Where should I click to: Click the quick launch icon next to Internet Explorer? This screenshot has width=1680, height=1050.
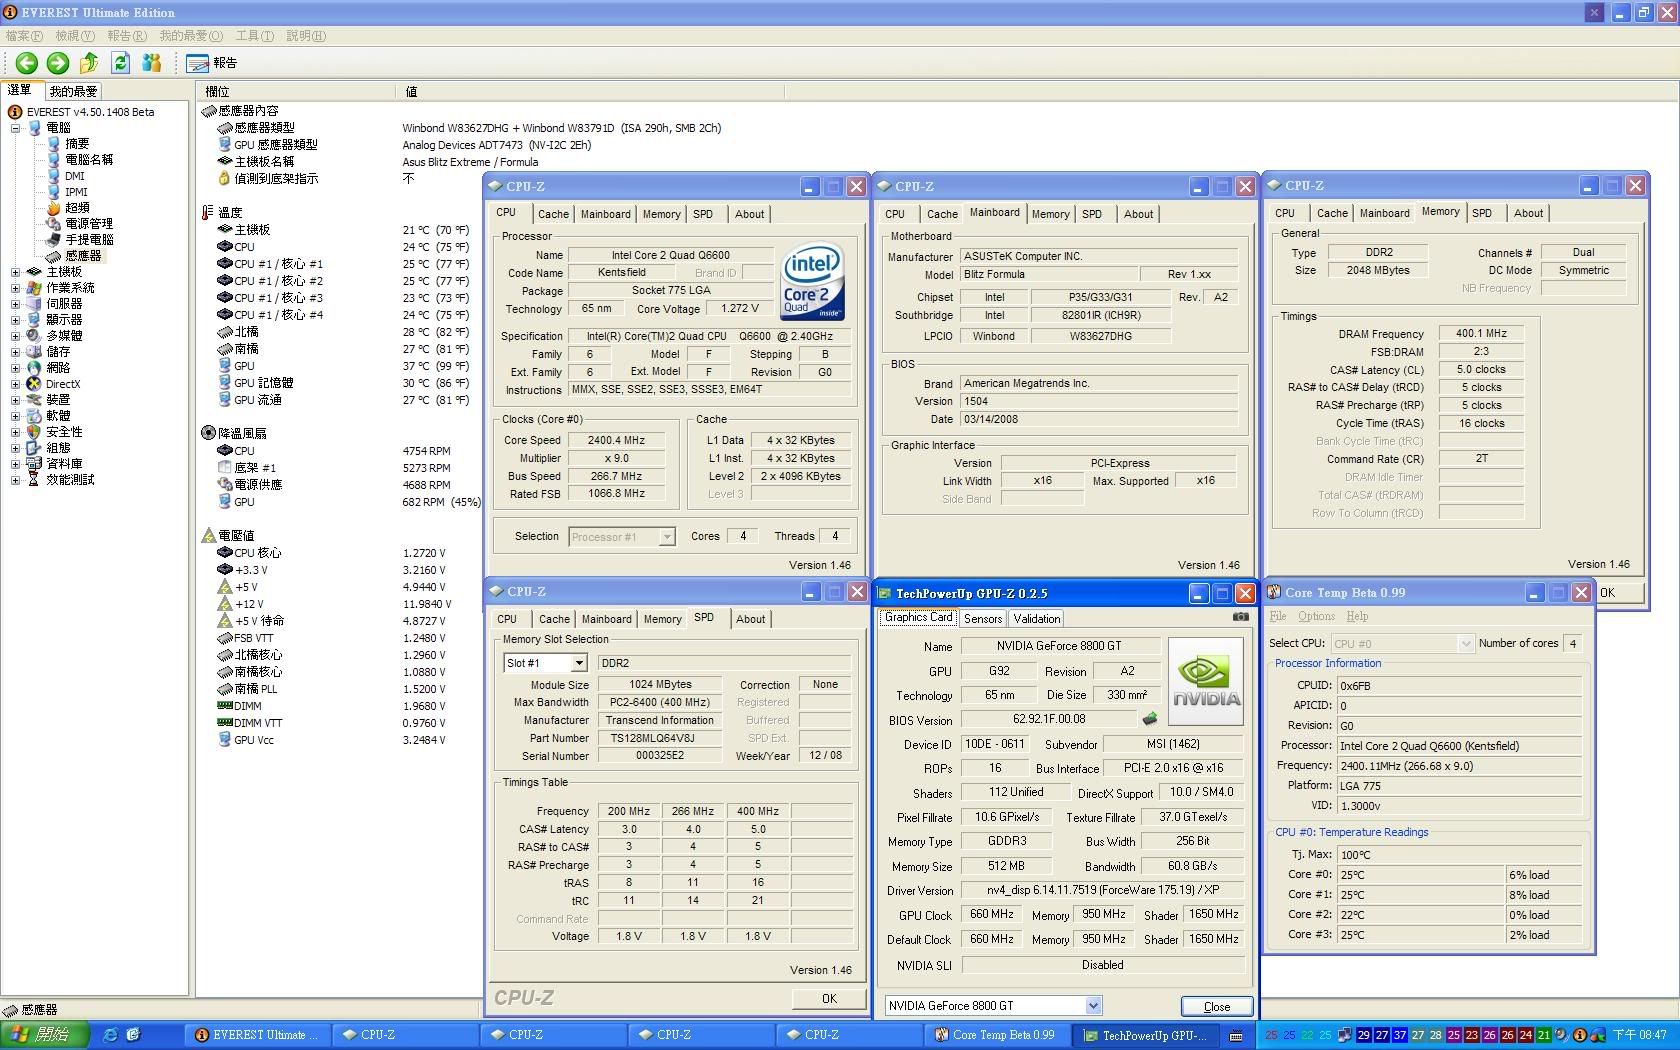click(x=133, y=1035)
